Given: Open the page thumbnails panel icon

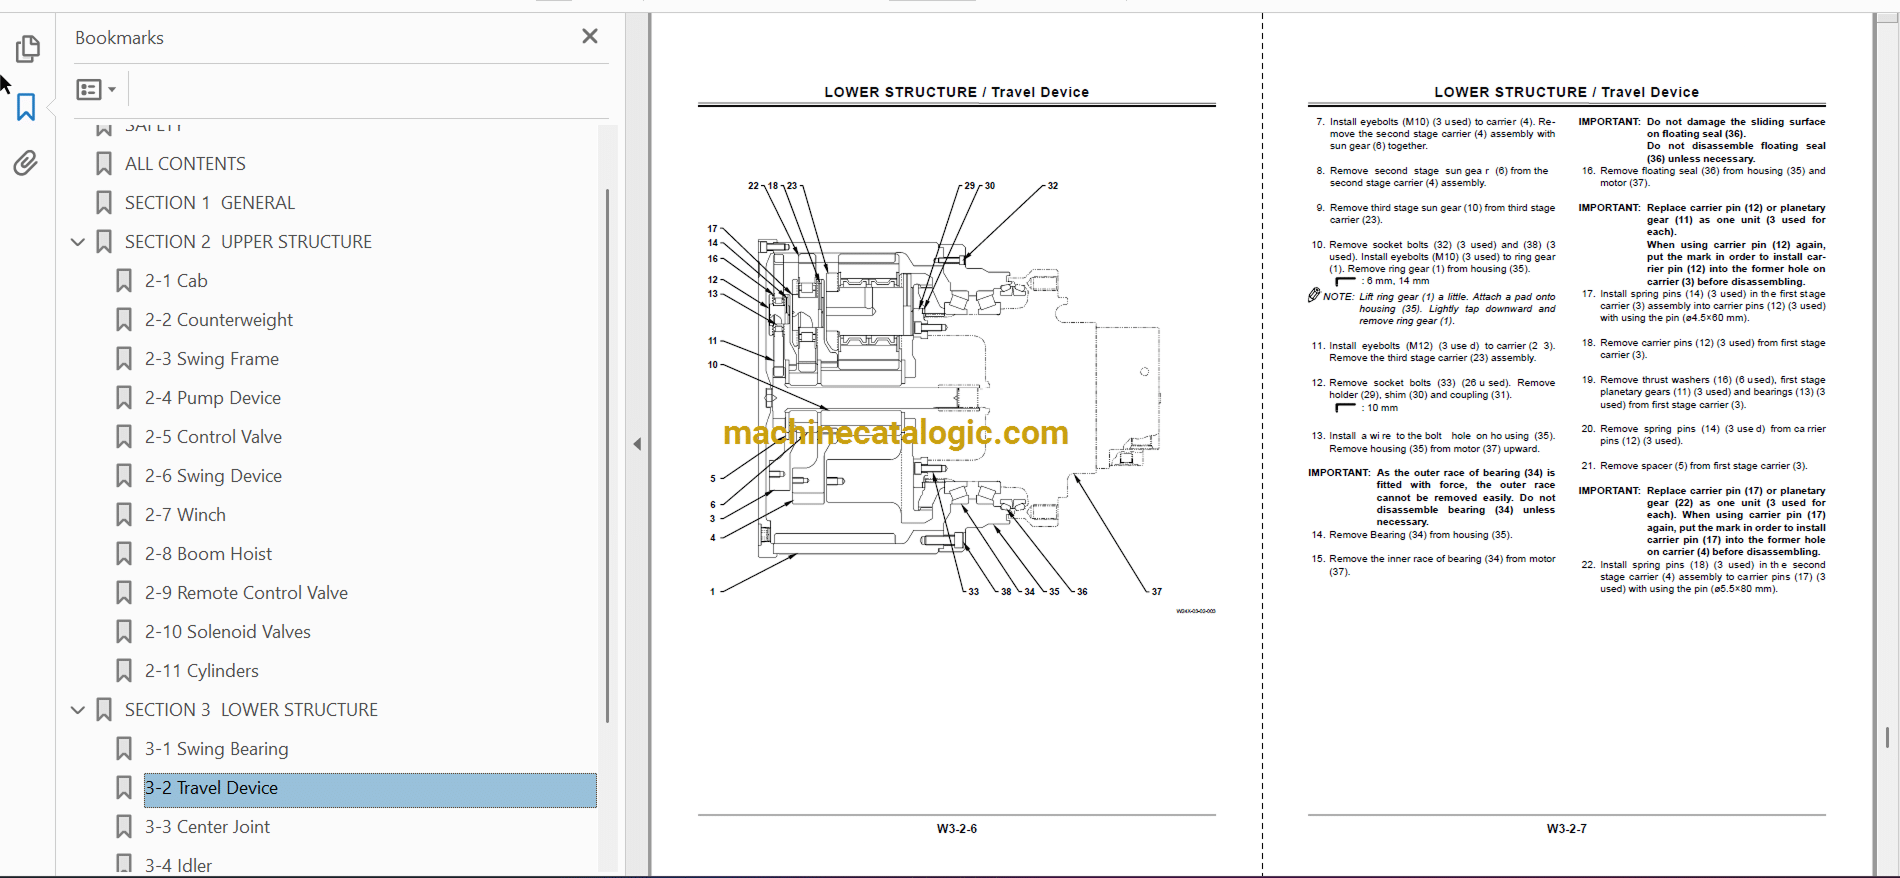Looking at the screenshot, I should (27, 48).
